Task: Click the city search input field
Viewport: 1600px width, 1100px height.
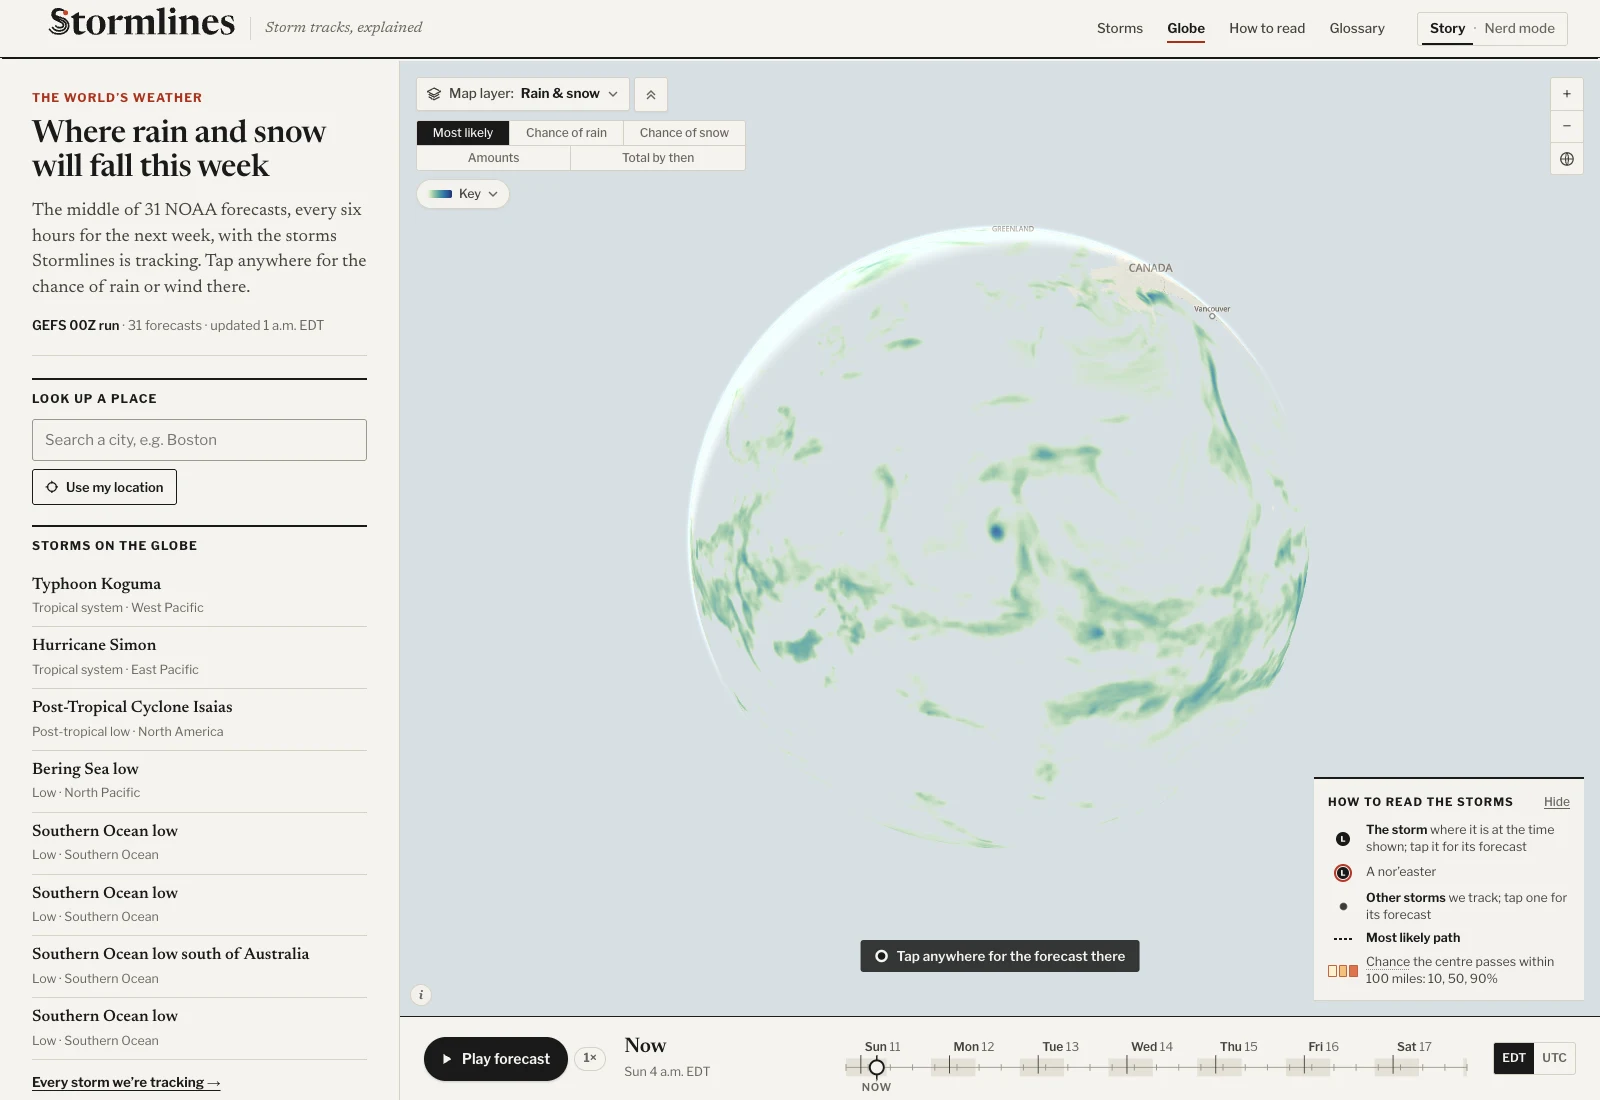Action: (x=199, y=440)
